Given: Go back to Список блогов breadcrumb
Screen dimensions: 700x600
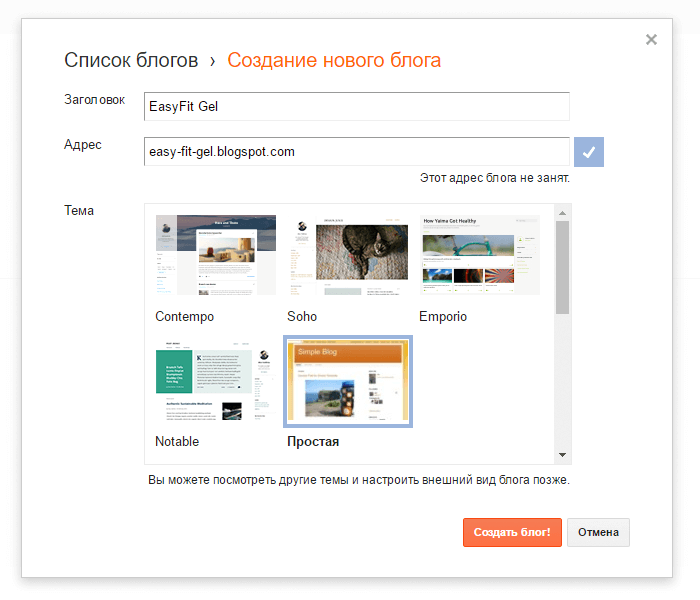Looking at the screenshot, I should [131, 60].
